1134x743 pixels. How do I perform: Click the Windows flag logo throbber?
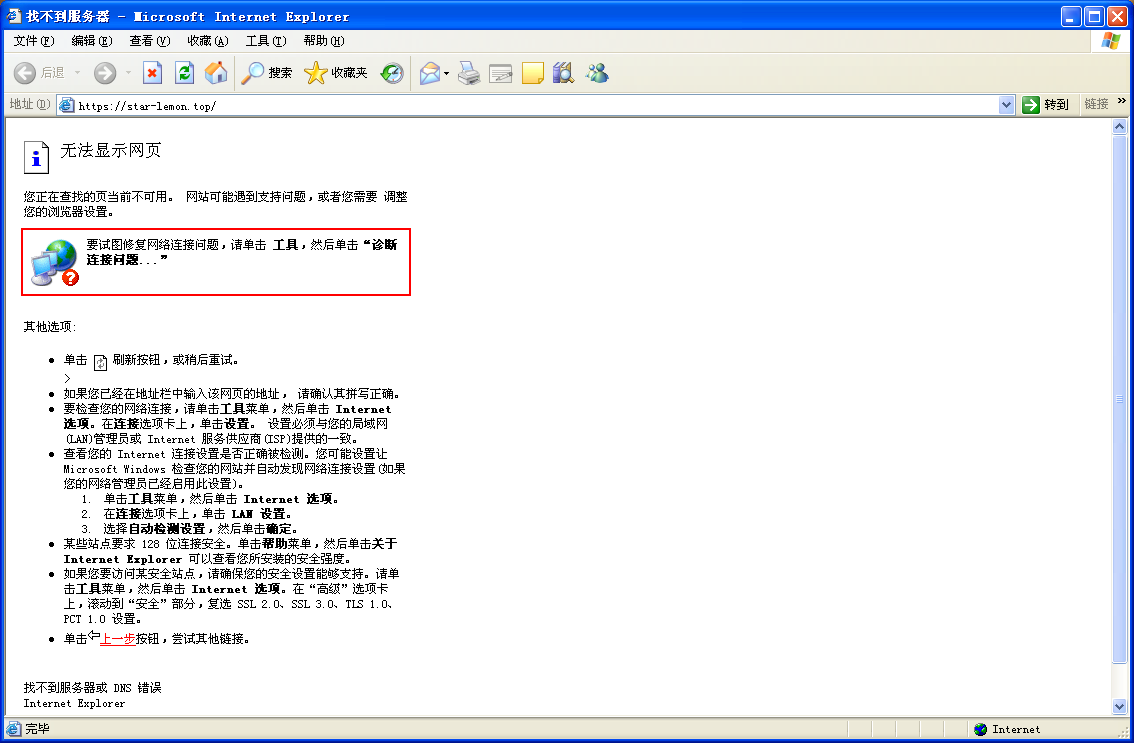(1111, 41)
